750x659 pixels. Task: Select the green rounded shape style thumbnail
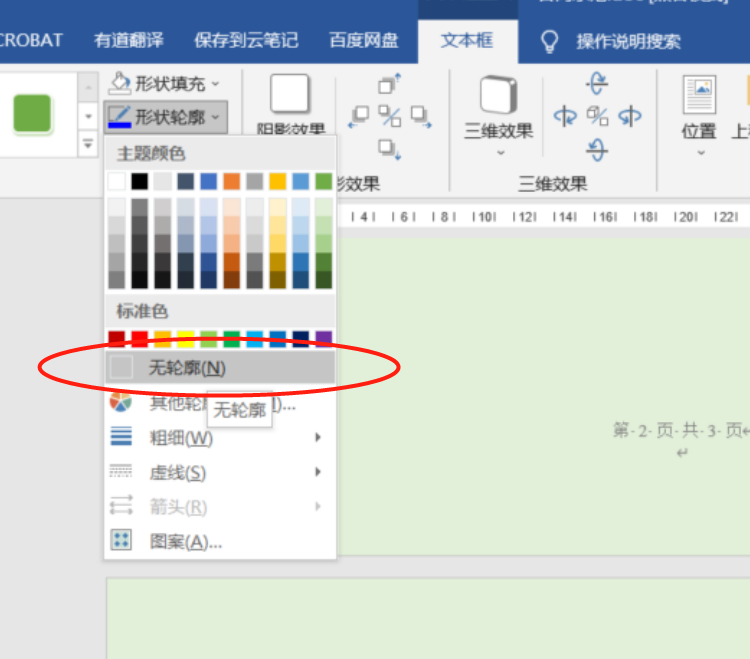pyautogui.click(x=32, y=113)
